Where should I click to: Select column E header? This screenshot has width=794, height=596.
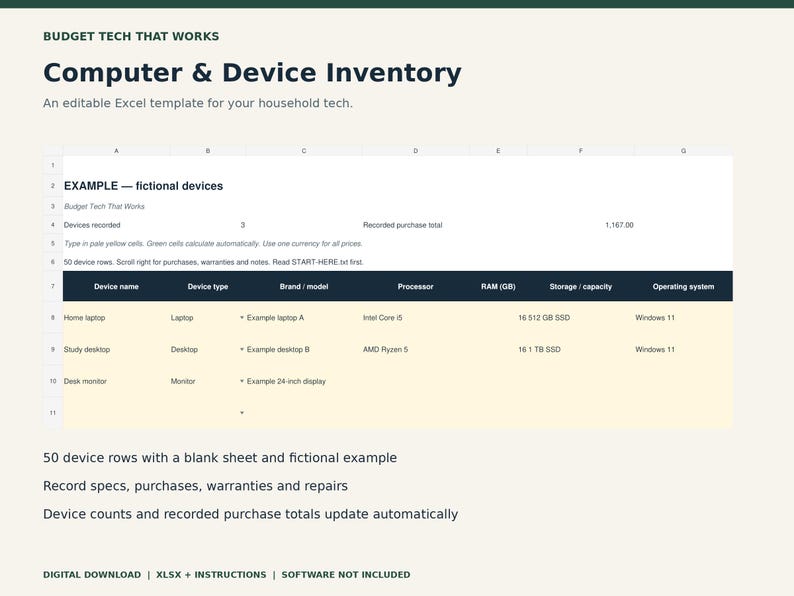(498, 151)
